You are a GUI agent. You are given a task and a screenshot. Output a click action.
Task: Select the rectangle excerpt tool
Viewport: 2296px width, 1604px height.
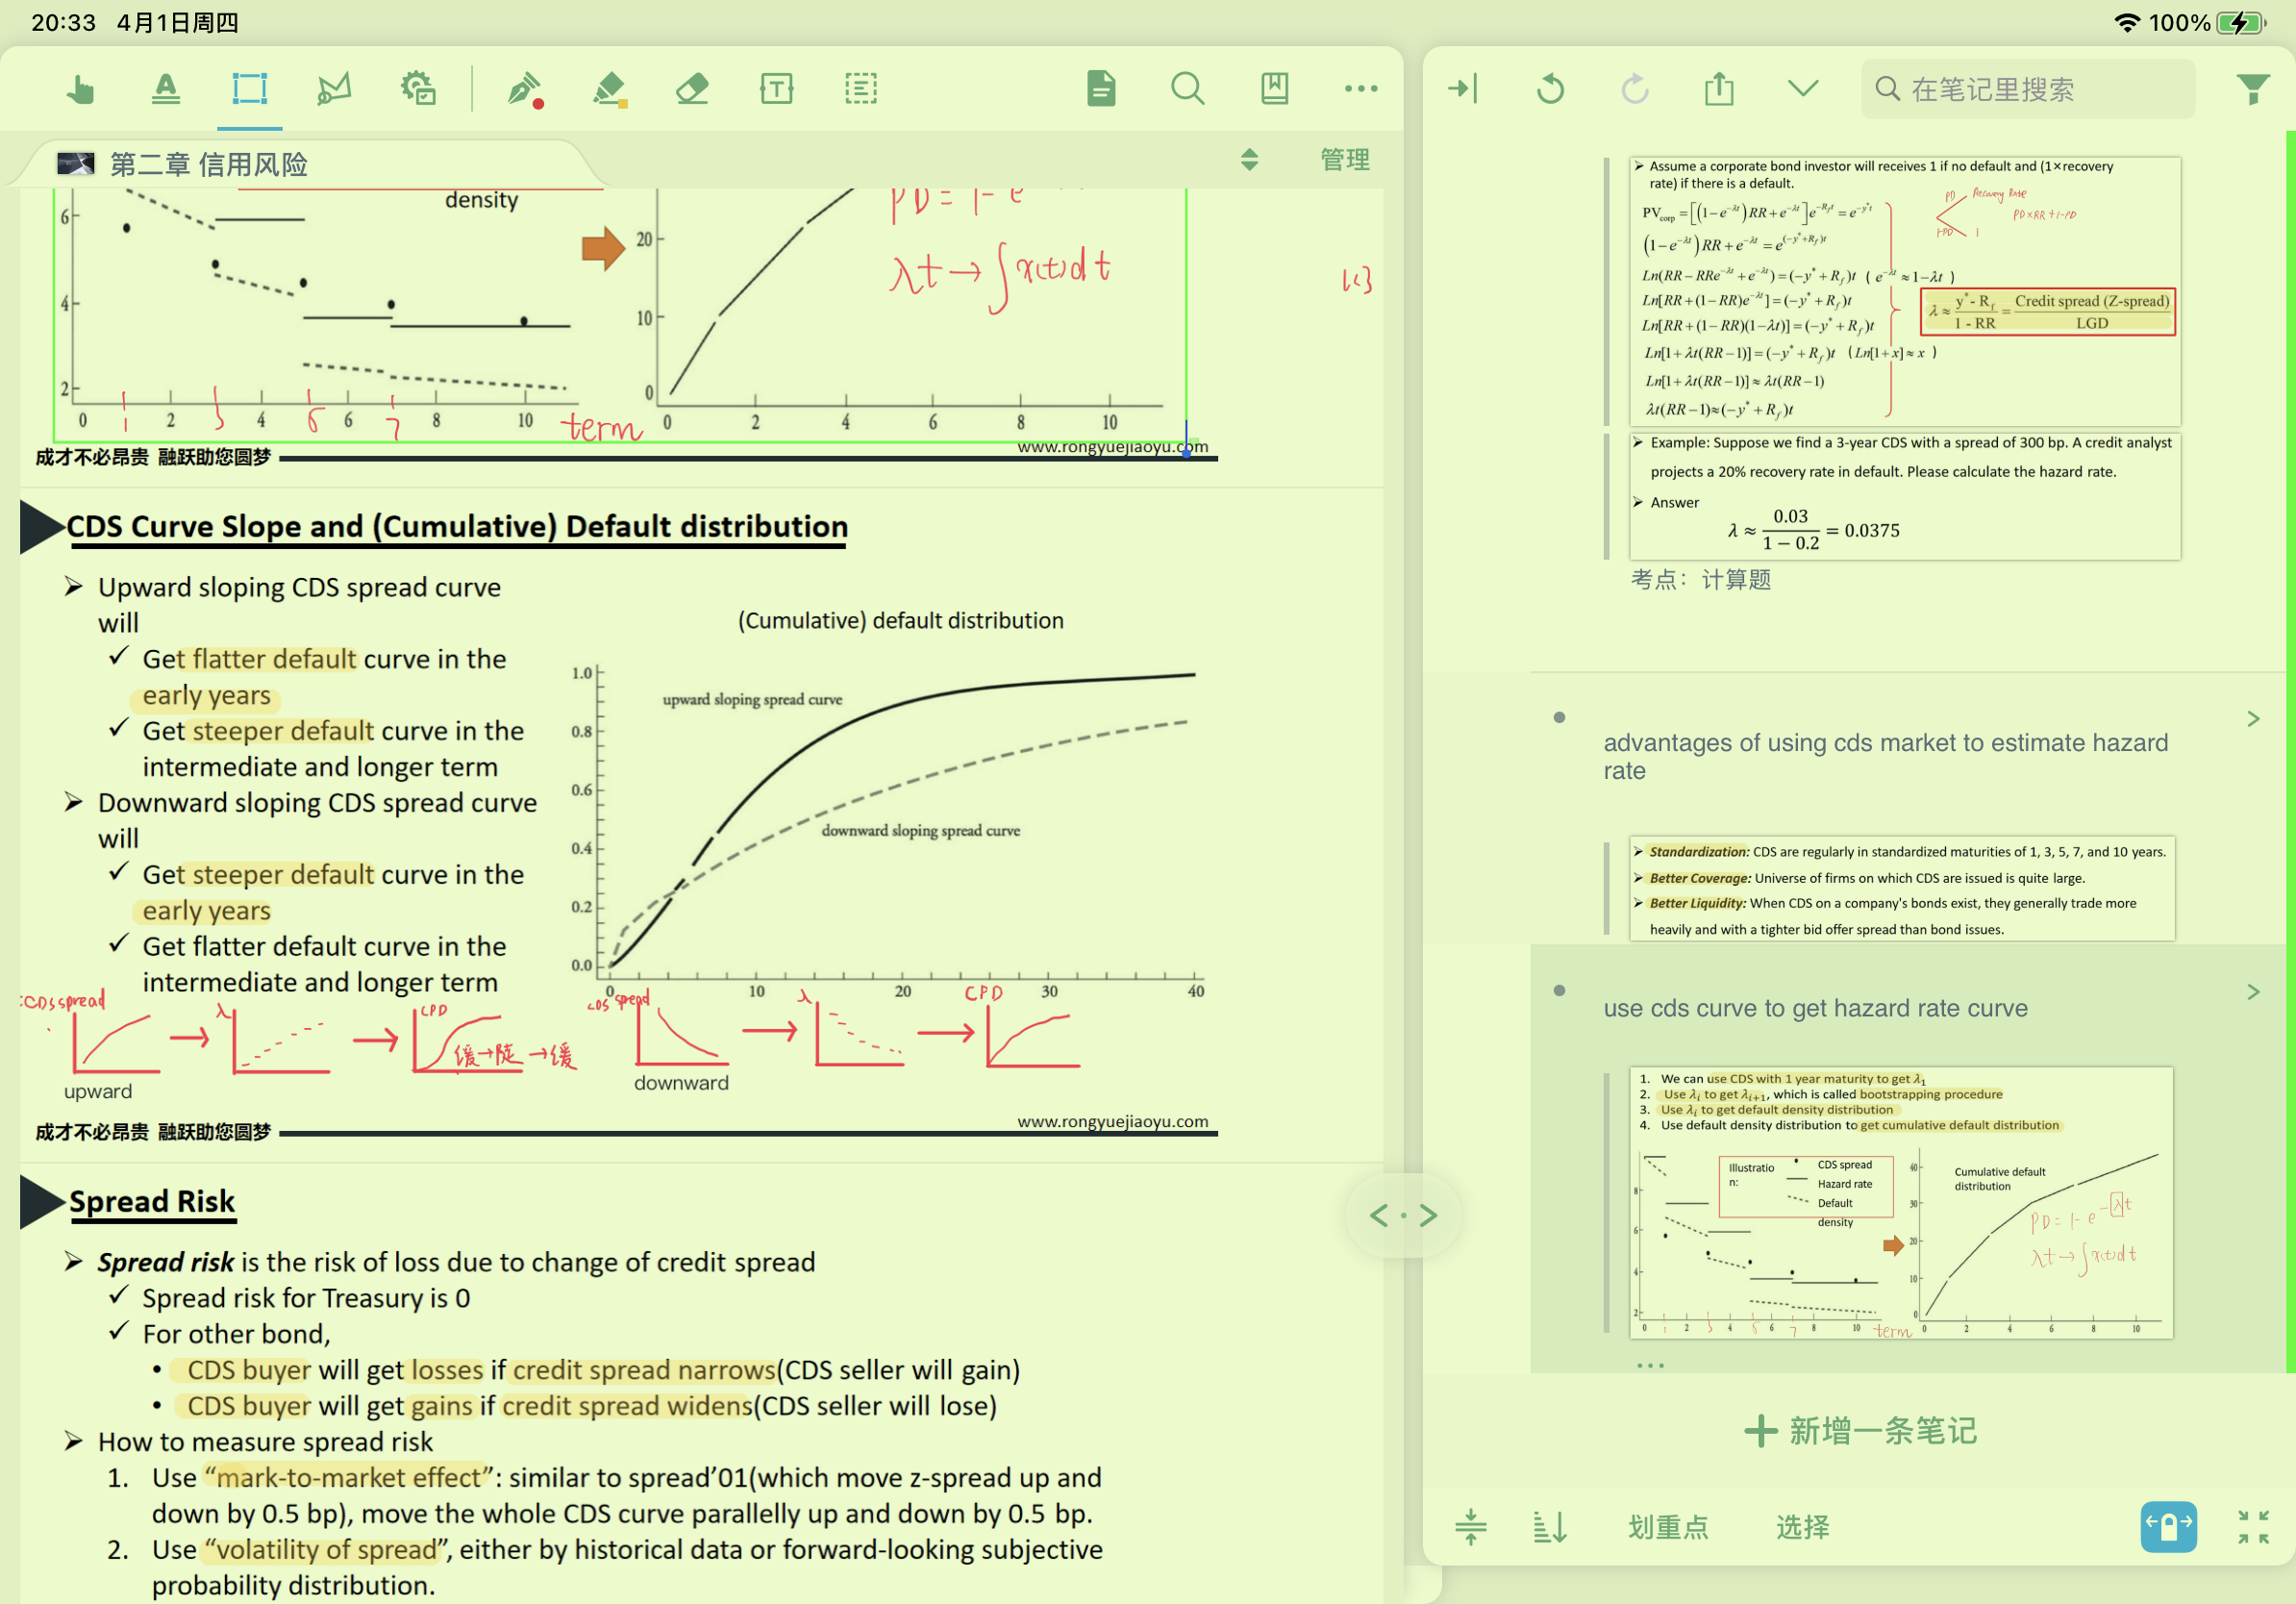249,89
